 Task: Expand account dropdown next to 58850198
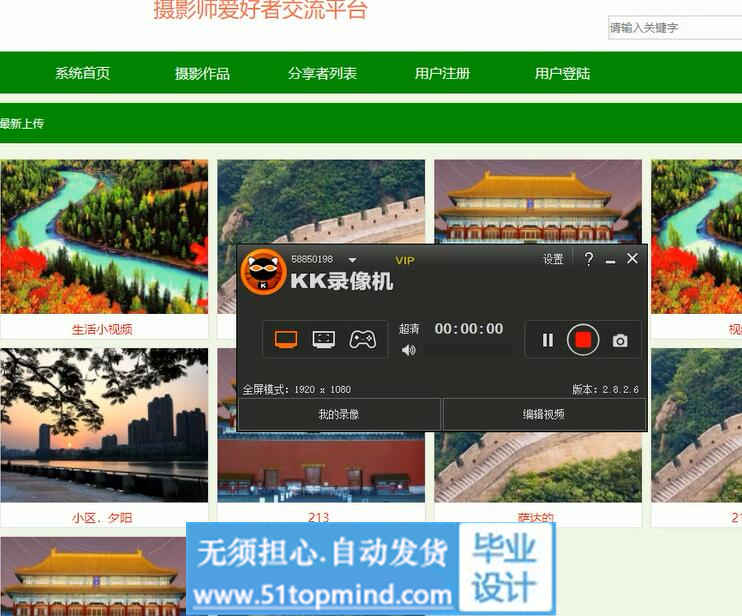click(353, 260)
